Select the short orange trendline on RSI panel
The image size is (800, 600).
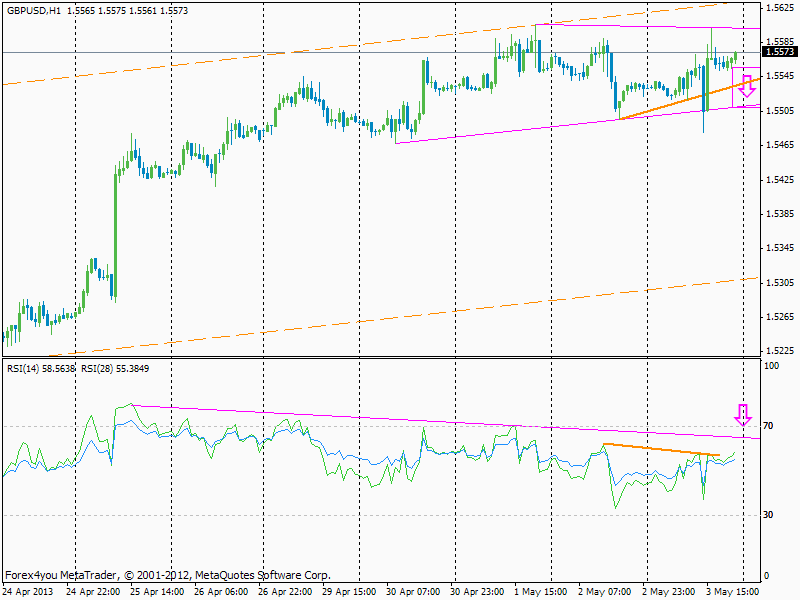pos(661,449)
